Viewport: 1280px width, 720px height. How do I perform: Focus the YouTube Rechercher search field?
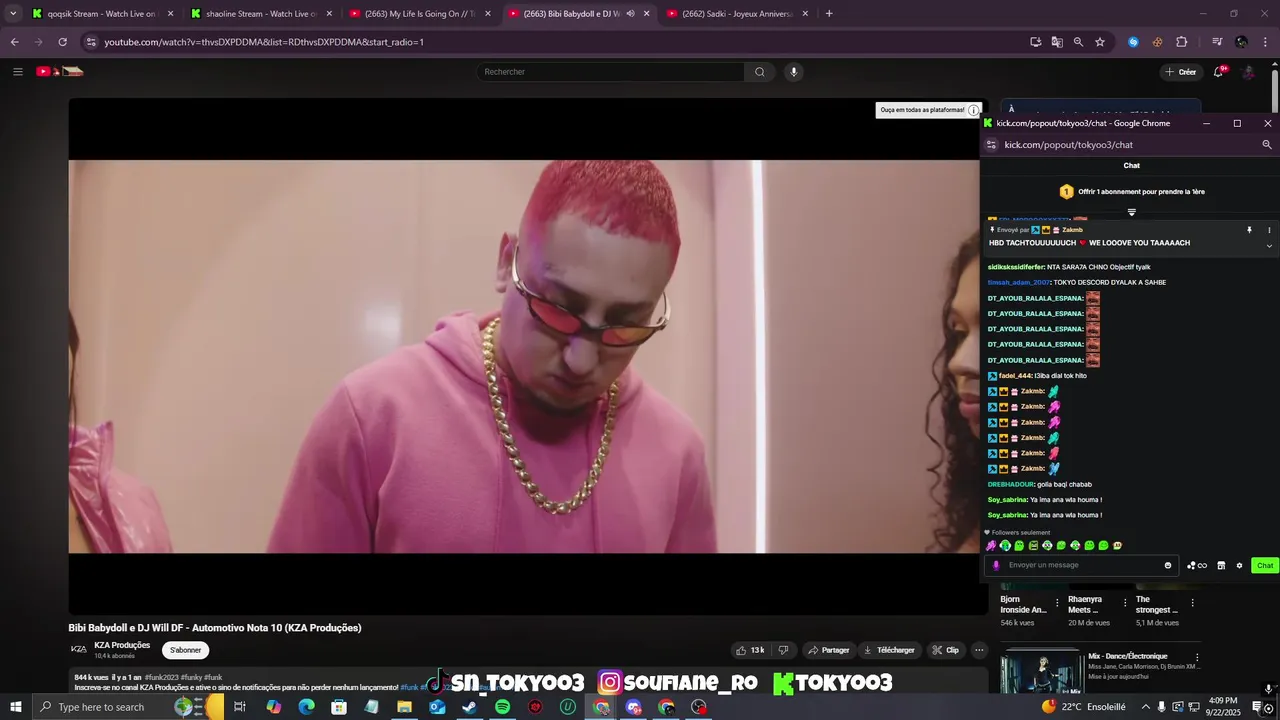tap(610, 72)
